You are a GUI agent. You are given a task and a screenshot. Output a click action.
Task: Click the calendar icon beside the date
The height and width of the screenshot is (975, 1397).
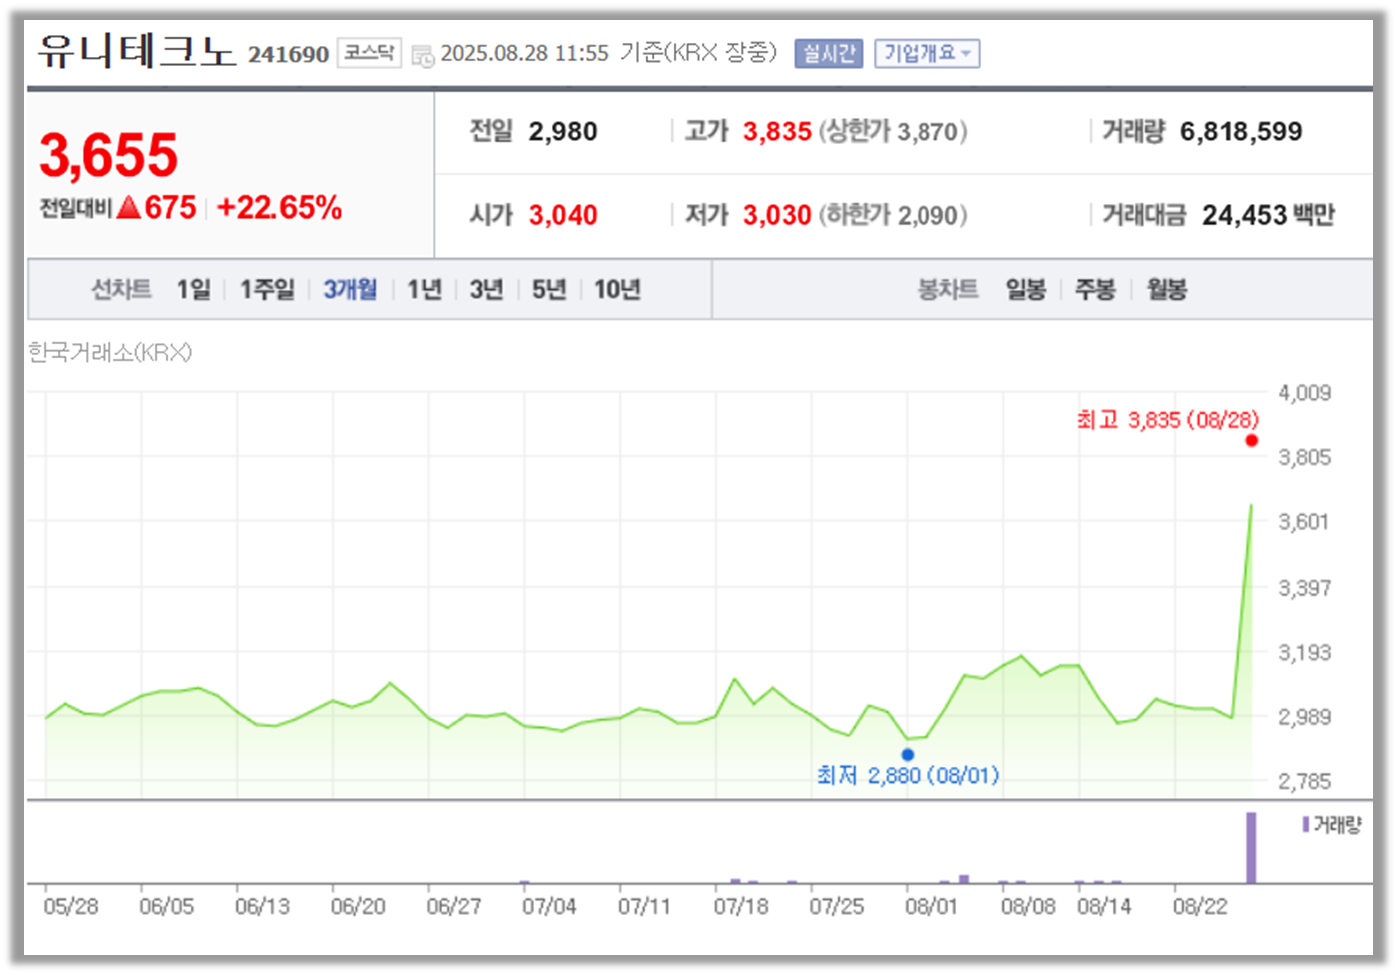point(423,55)
